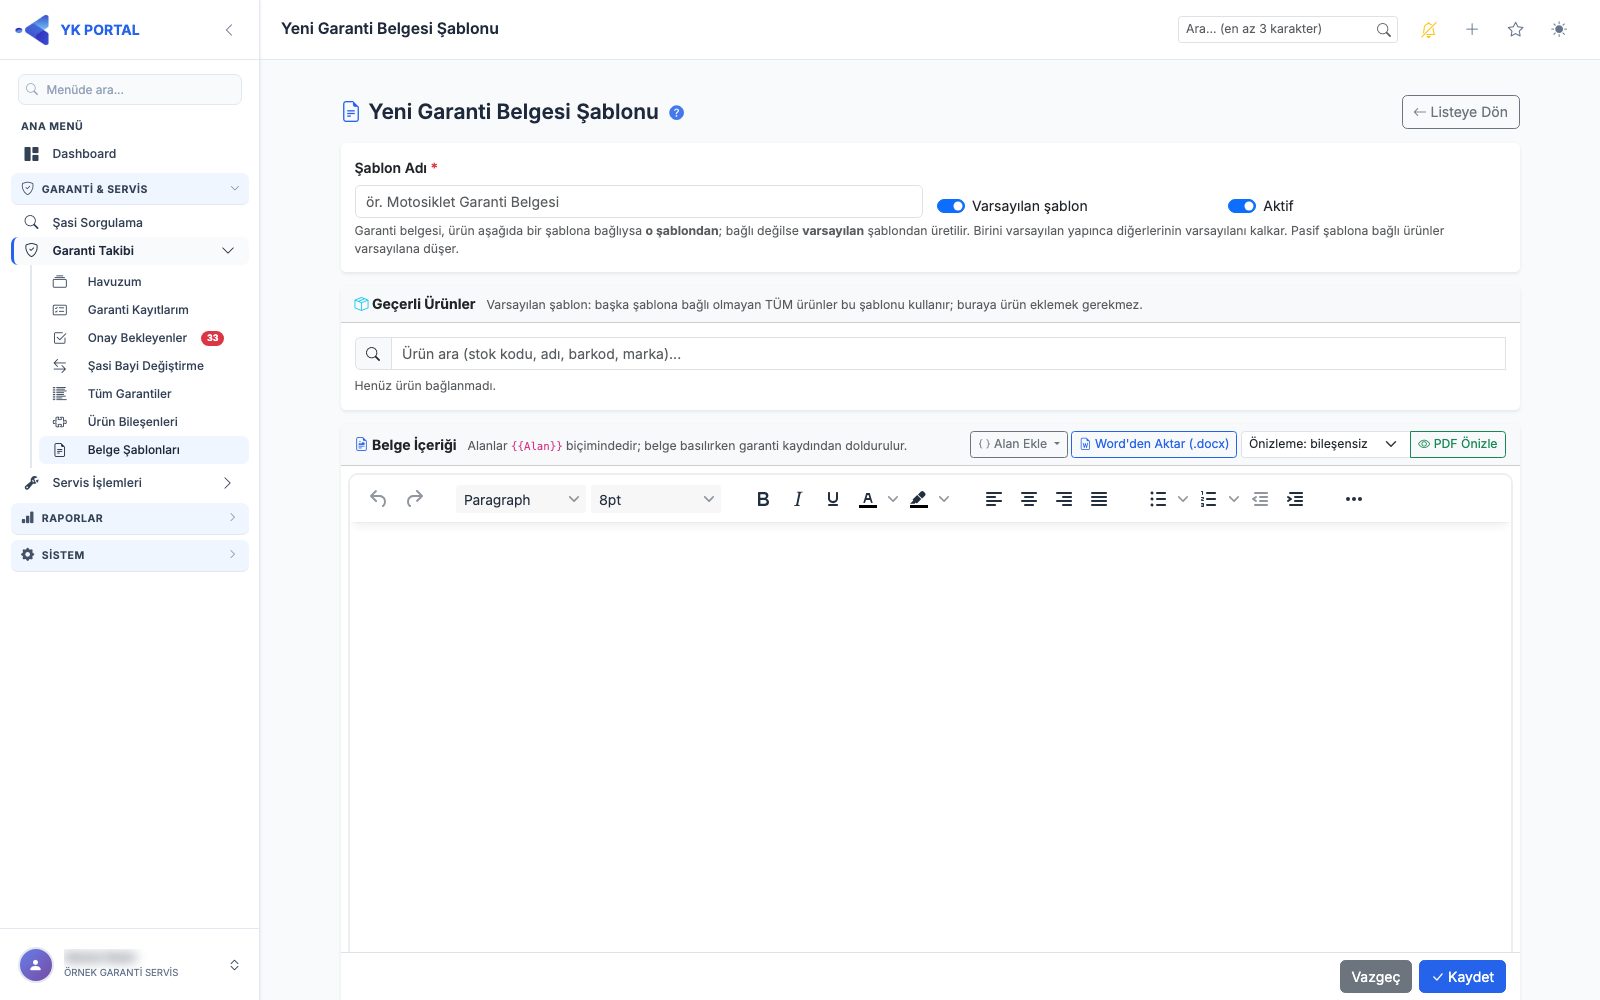1600x1000 pixels.
Task: Add page to favorites with star icon
Action: (1516, 30)
